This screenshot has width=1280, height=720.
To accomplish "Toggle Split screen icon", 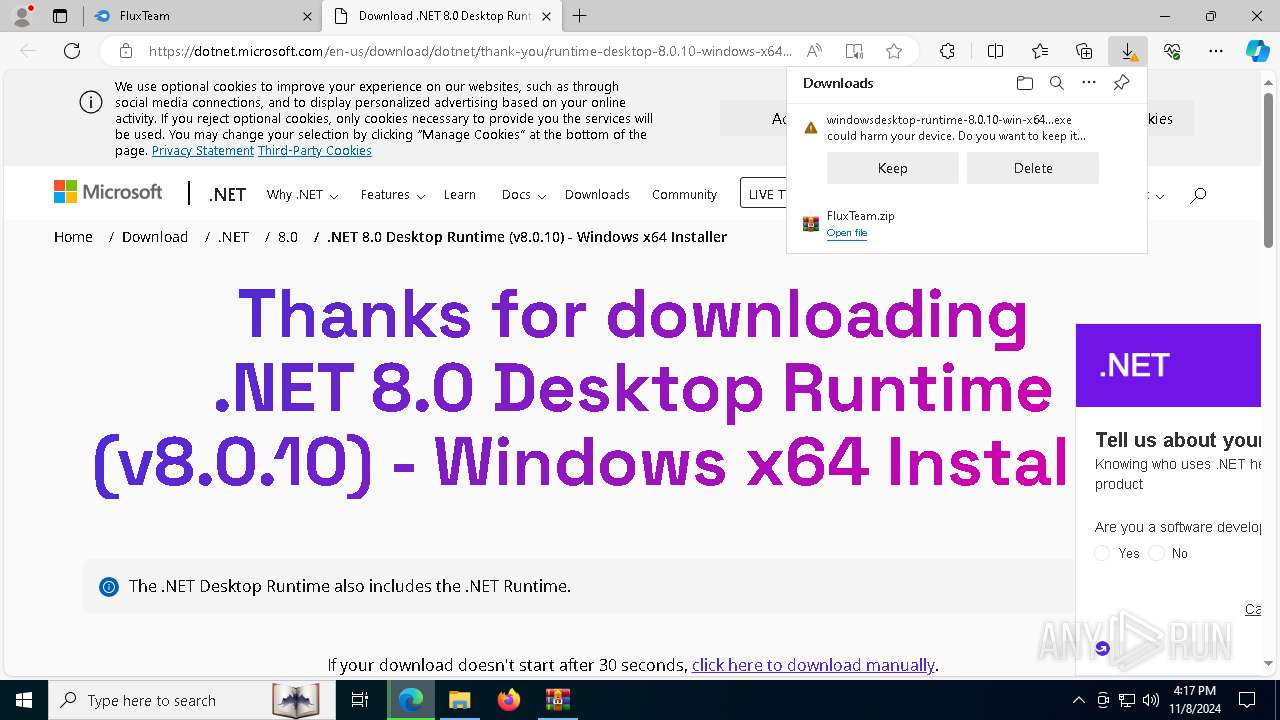I will 995,51.
